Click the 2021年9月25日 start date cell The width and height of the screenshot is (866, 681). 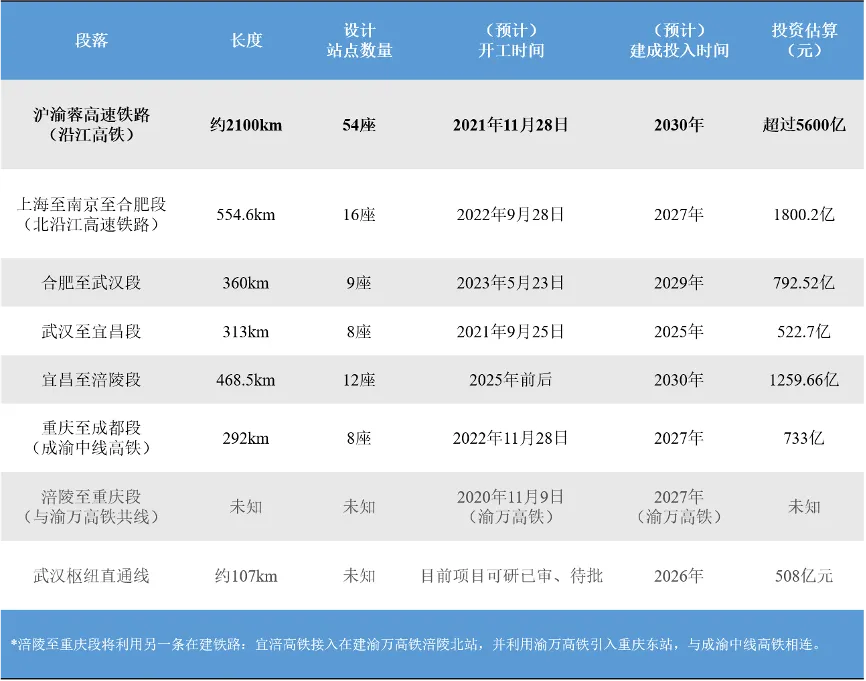pos(510,332)
